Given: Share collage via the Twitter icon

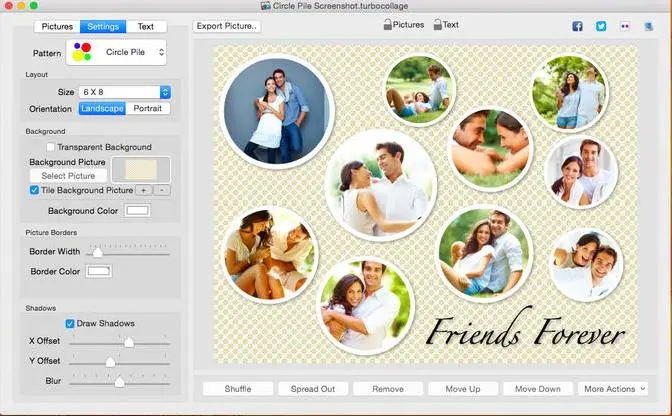Looking at the screenshot, I should point(601,26).
